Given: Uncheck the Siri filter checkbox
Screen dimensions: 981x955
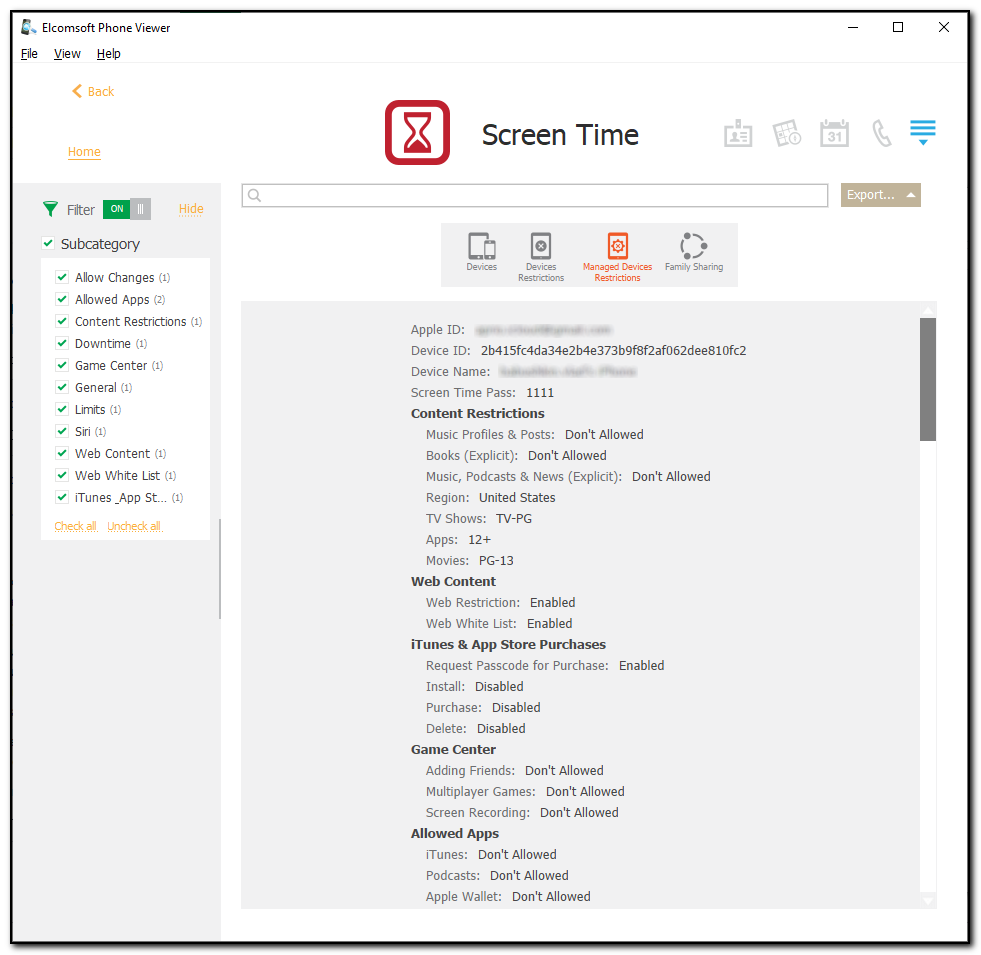Looking at the screenshot, I should pyautogui.click(x=61, y=431).
